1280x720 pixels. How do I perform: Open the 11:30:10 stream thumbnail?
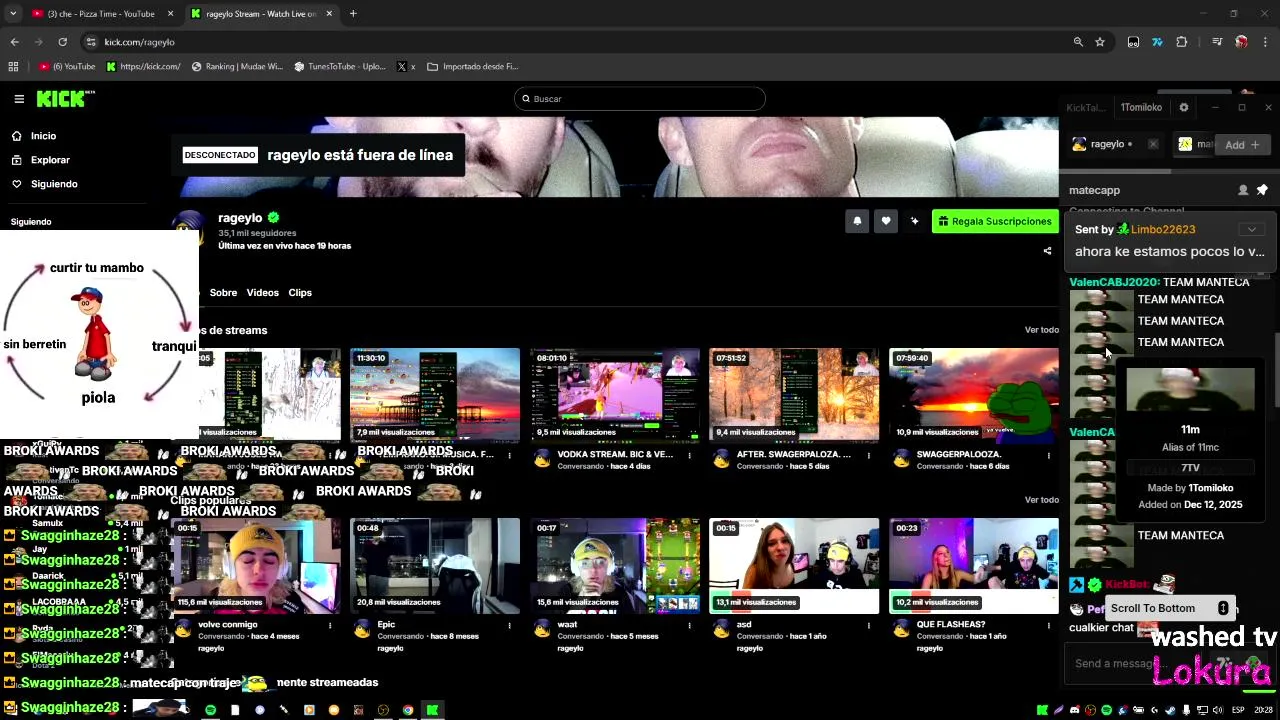pos(435,395)
